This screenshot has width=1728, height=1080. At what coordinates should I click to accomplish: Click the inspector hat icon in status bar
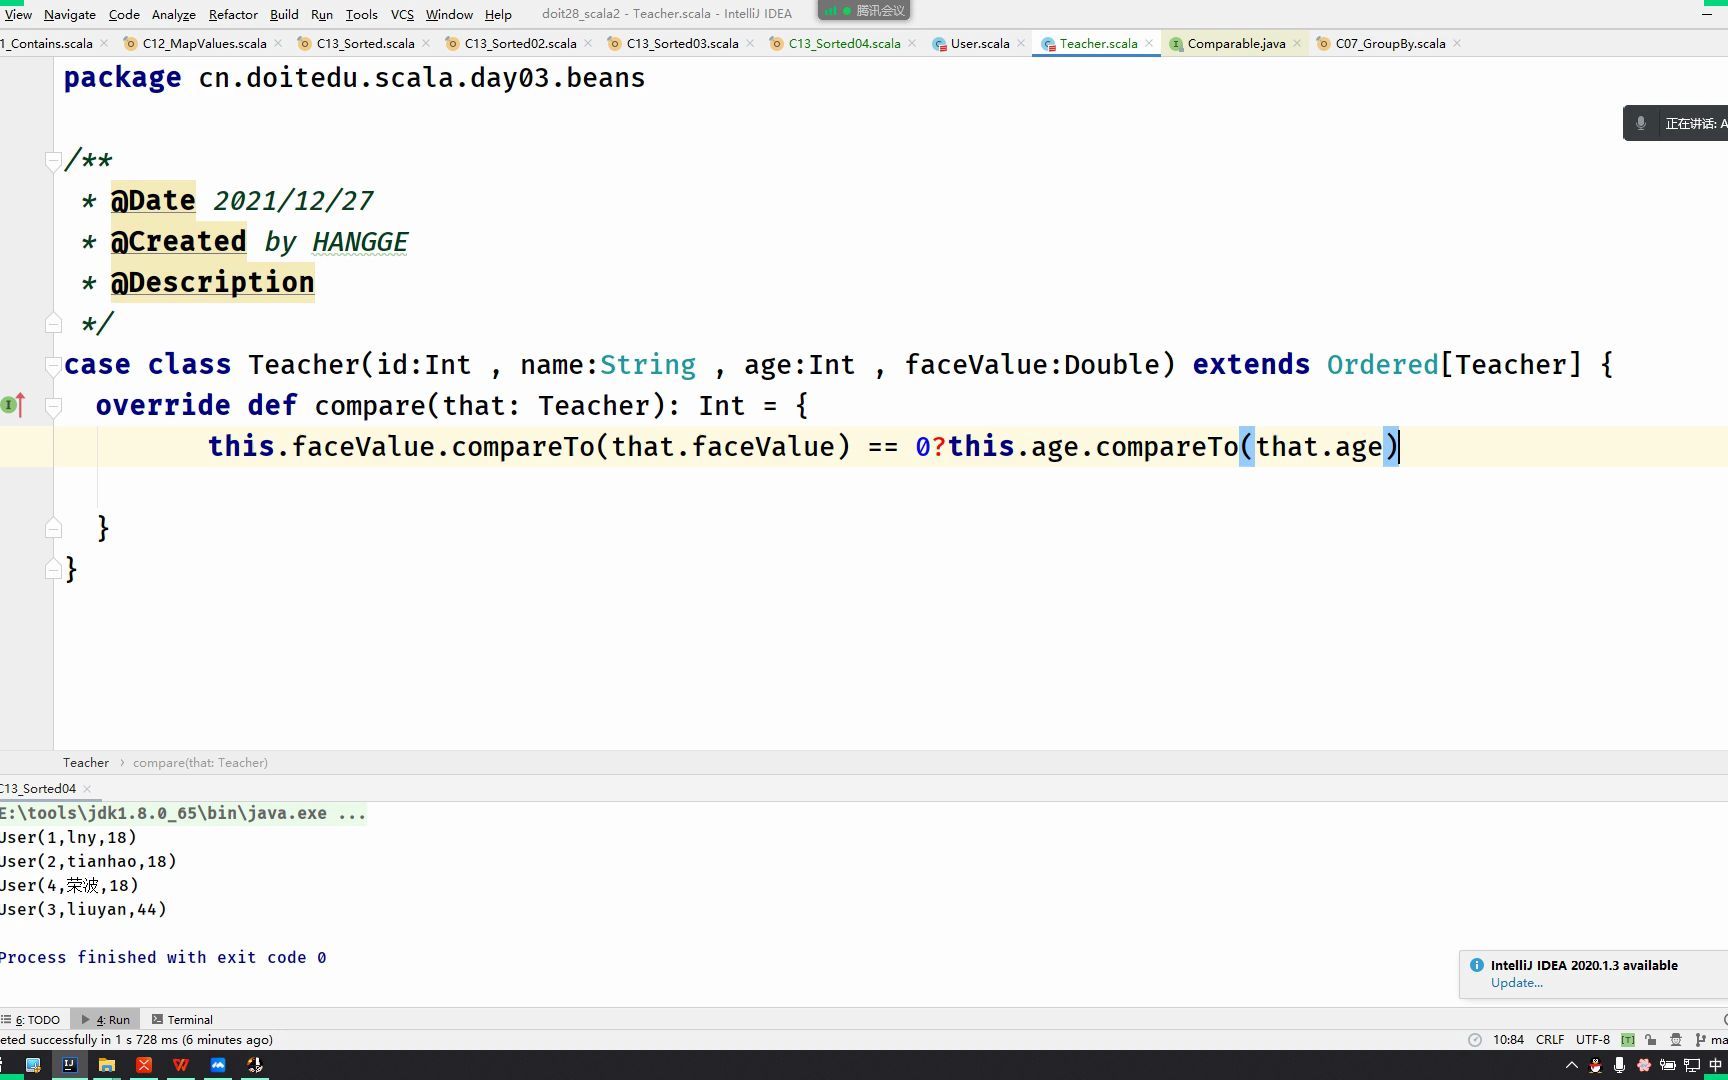point(1676,1040)
